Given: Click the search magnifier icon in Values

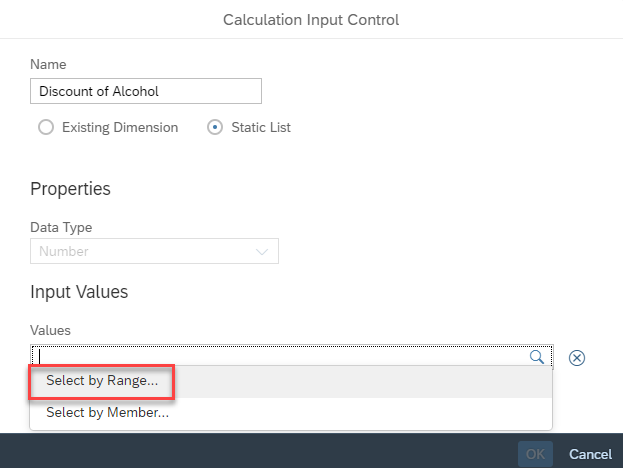Looking at the screenshot, I should [536, 356].
